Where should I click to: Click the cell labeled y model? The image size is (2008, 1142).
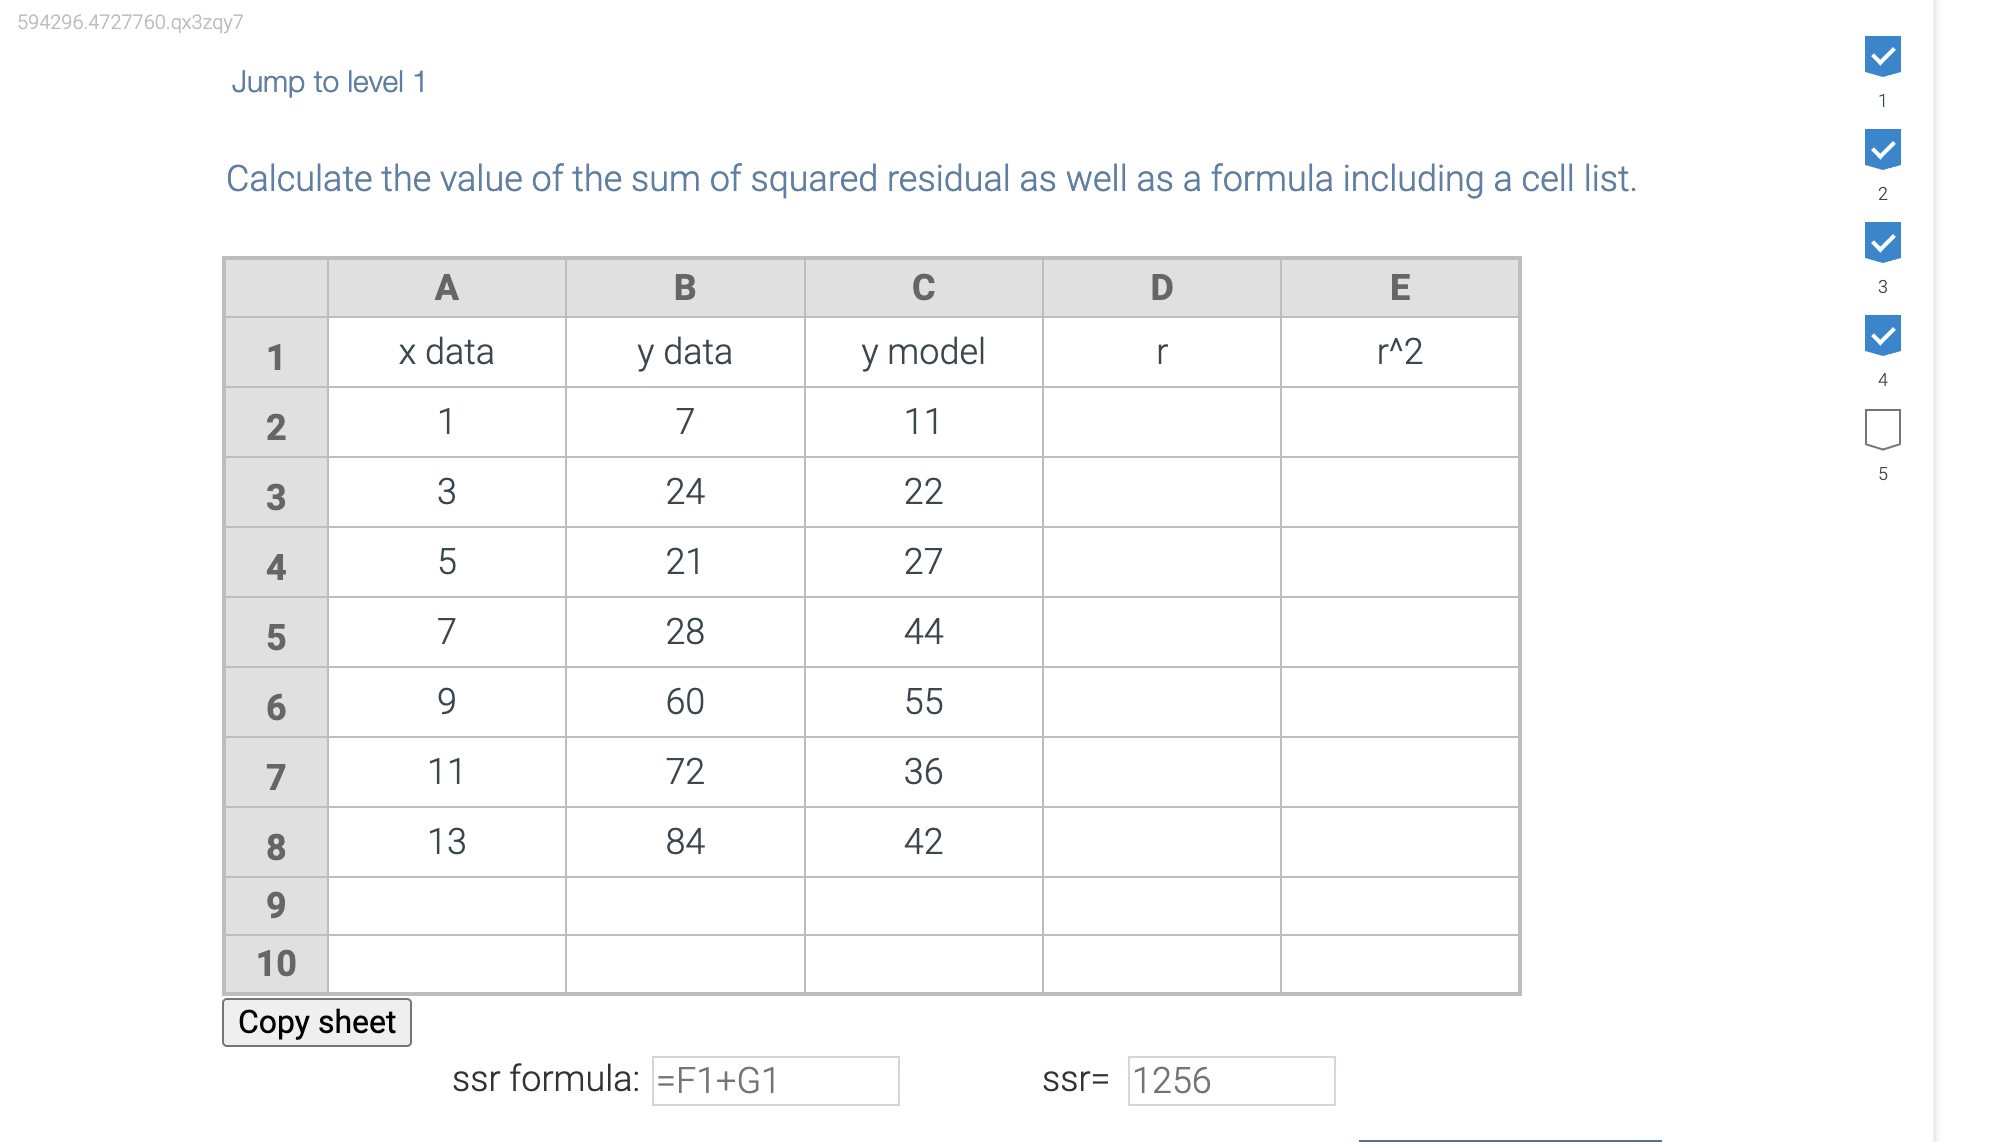[922, 352]
